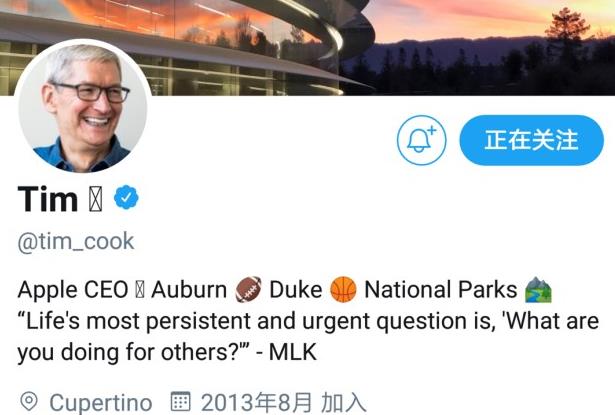The width and height of the screenshot is (615, 415).
Task: Click the location pin icon
Action: click(29, 402)
